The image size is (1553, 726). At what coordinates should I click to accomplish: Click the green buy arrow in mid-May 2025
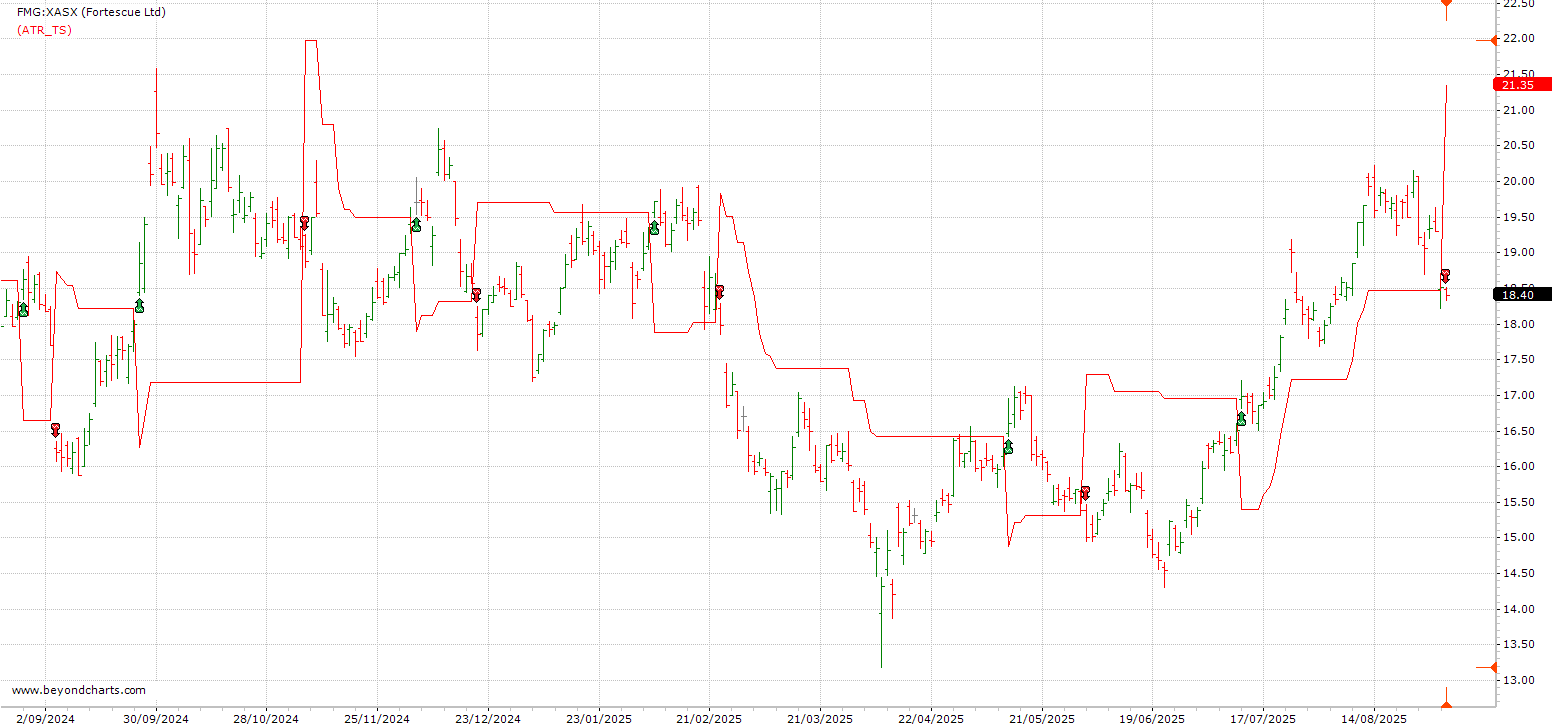coord(1008,447)
